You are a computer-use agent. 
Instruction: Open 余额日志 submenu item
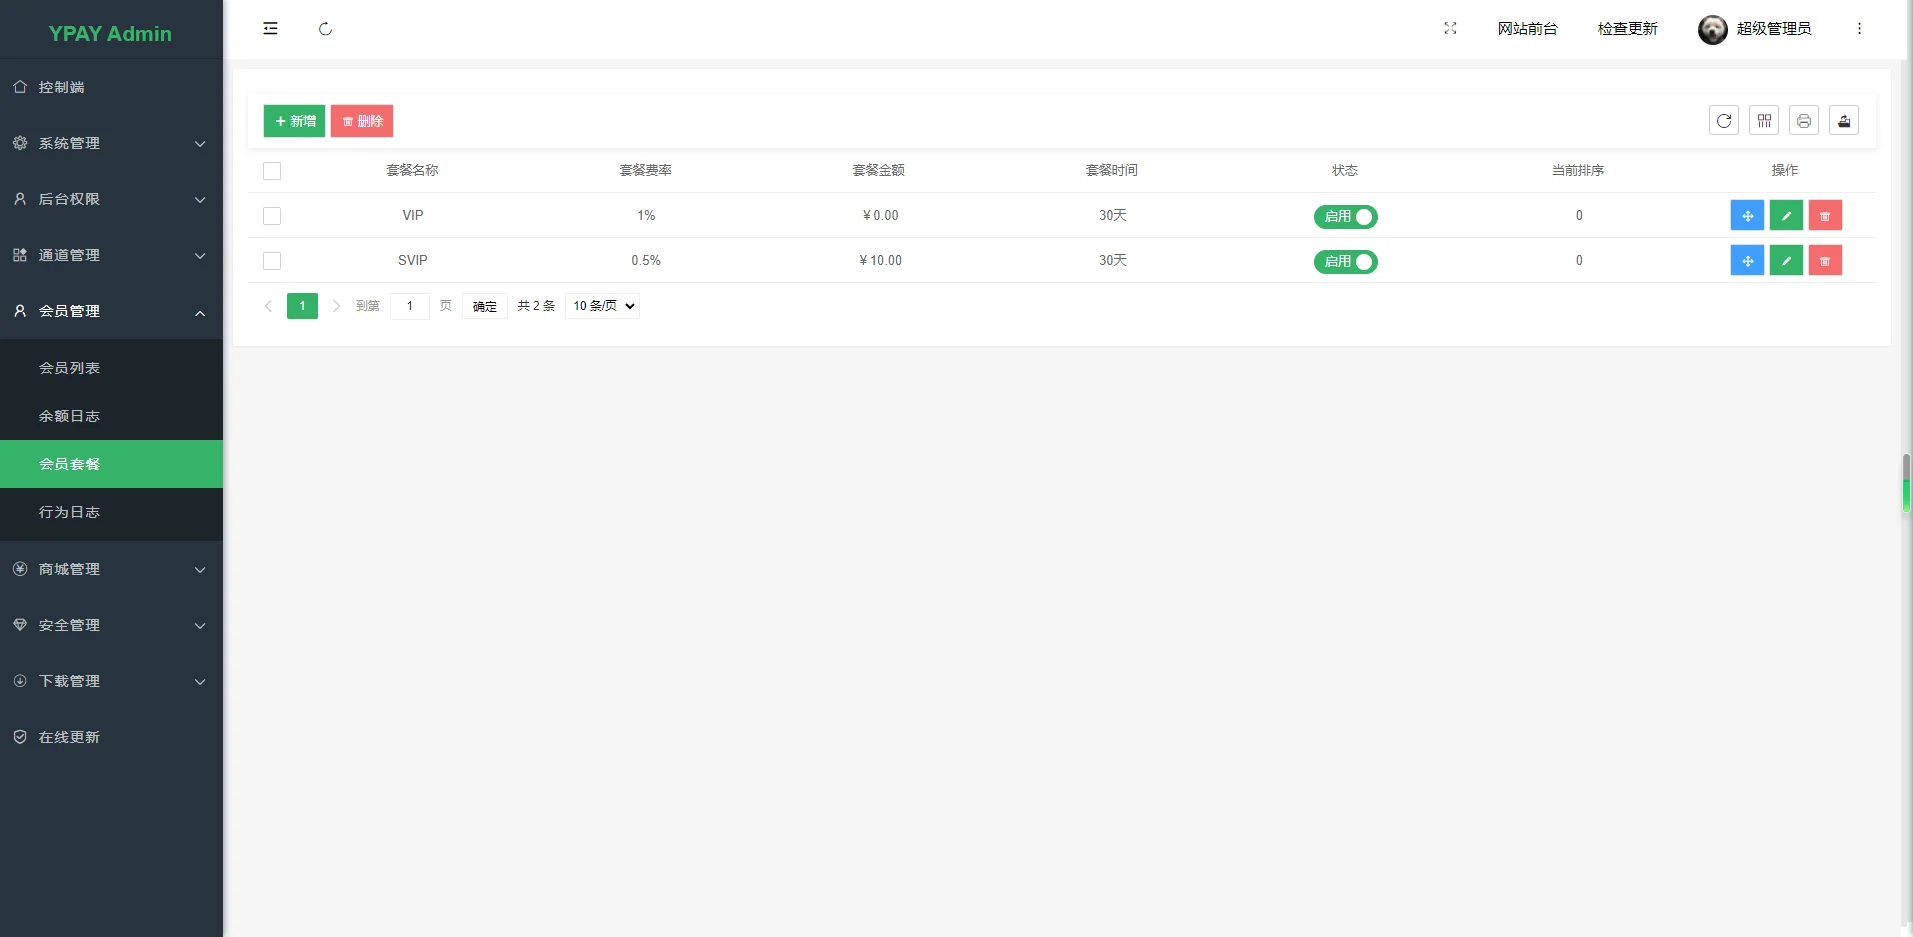click(x=69, y=416)
